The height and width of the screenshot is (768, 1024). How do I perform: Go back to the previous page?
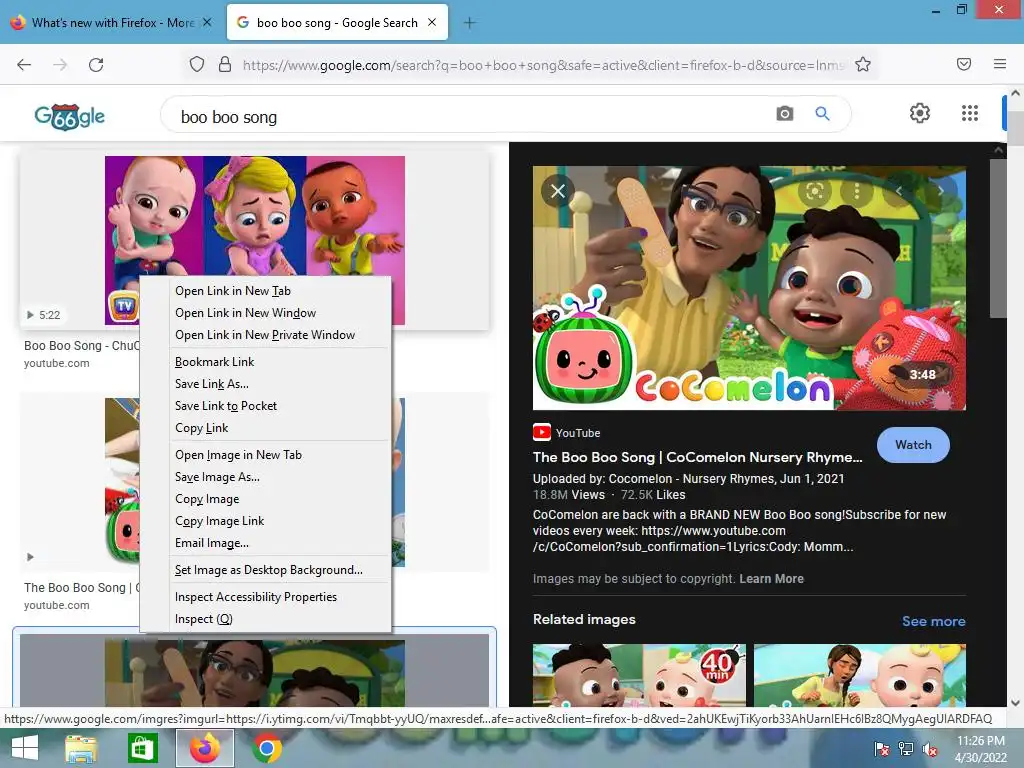coord(24,65)
